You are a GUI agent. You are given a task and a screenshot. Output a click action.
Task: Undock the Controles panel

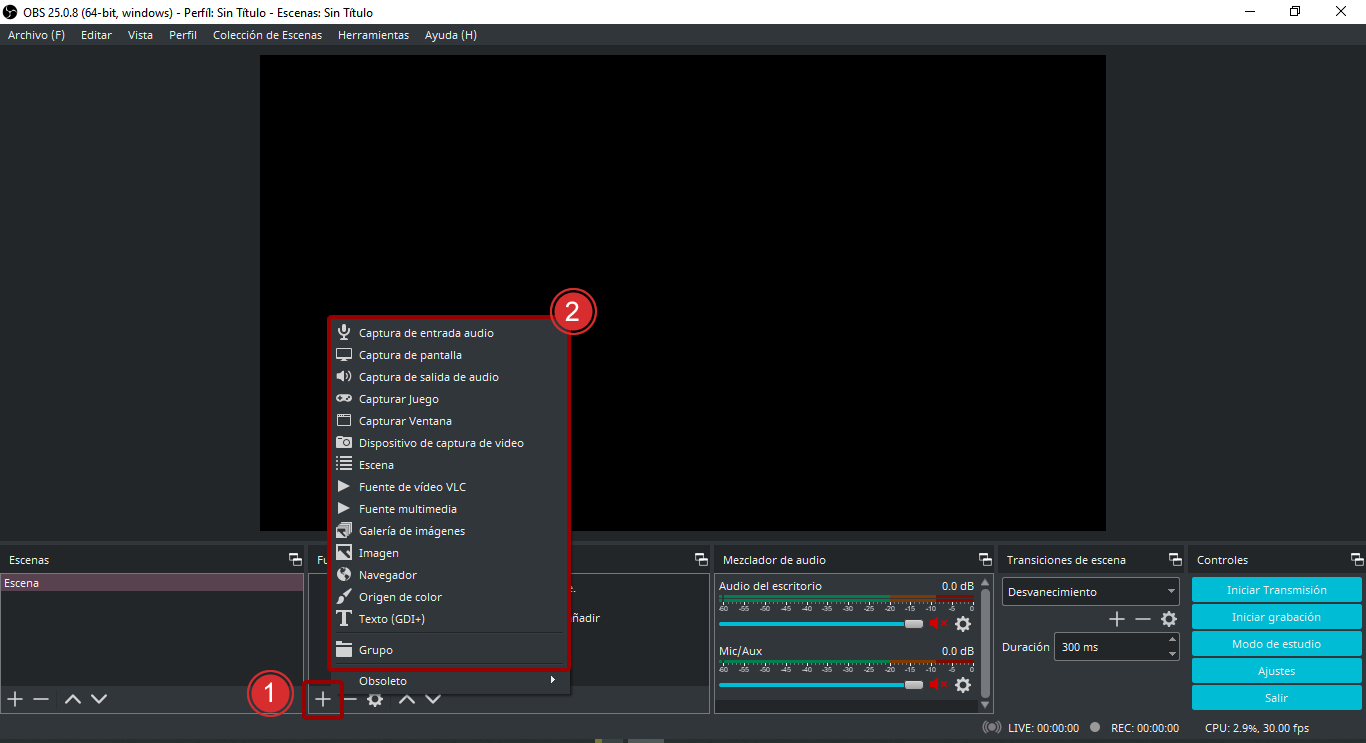click(x=1357, y=560)
